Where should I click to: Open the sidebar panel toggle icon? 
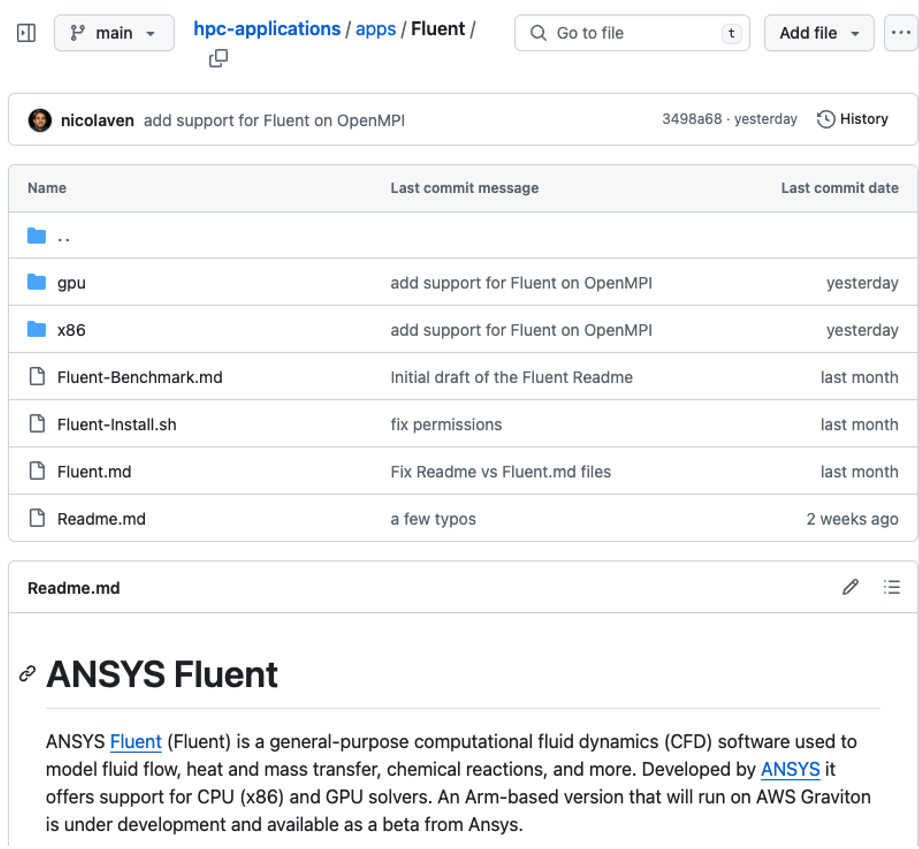[25, 32]
